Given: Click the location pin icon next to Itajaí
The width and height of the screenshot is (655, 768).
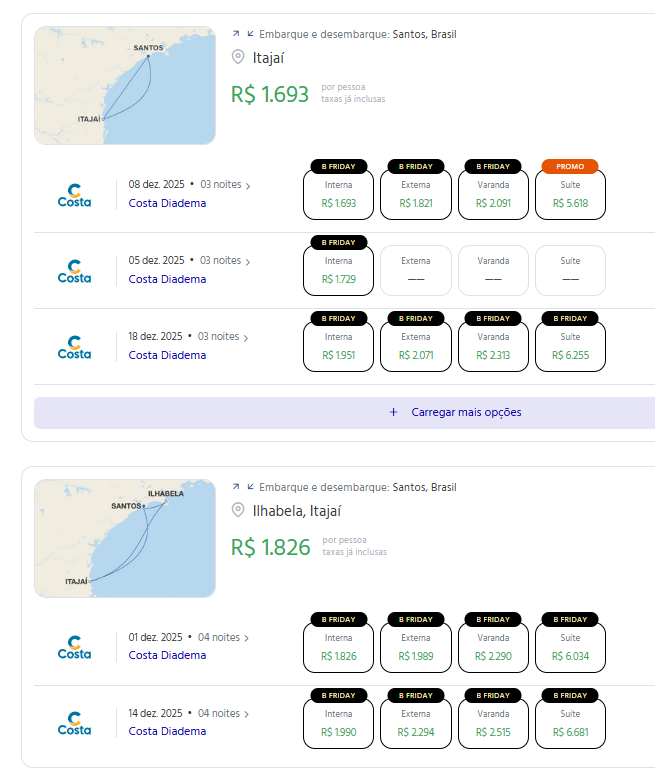Looking at the screenshot, I should coord(238,57).
